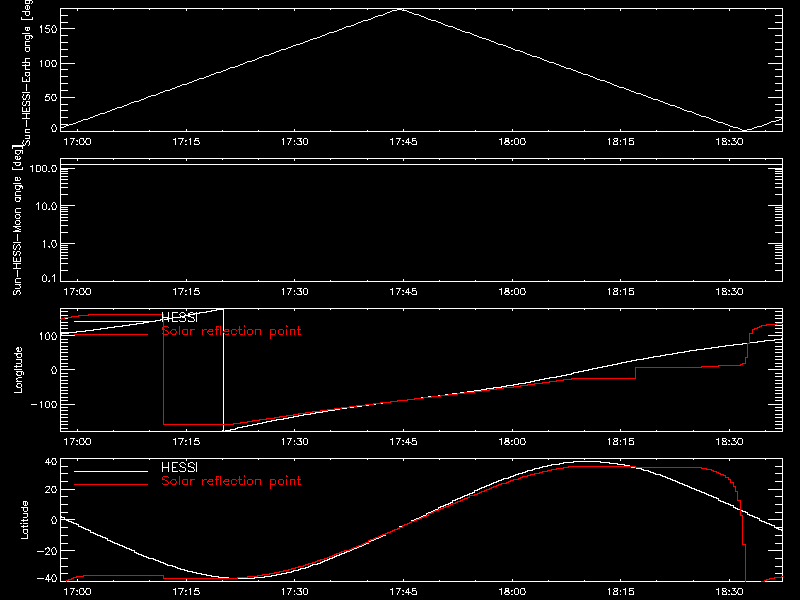Click the 40 tick on Latitude axis
This screenshot has width=800, height=600.
tap(51, 462)
